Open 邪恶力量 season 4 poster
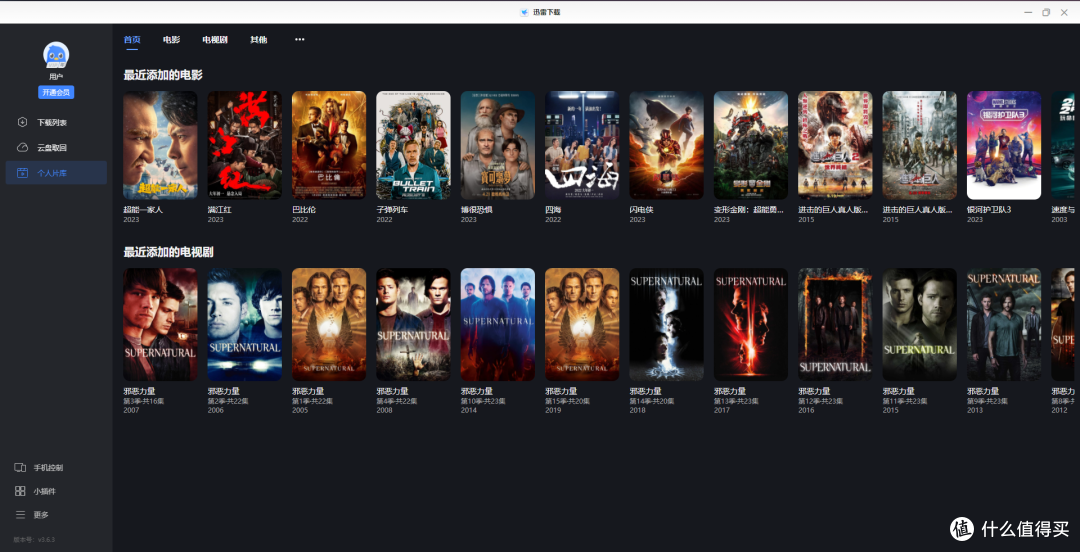This screenshot has height=552, width=1080. tap(413, 324)
